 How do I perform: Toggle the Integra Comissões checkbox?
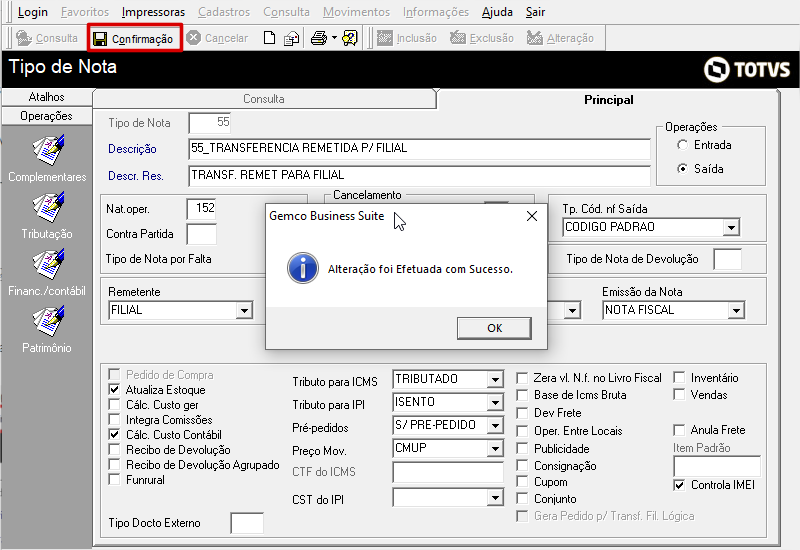(114, 420)
